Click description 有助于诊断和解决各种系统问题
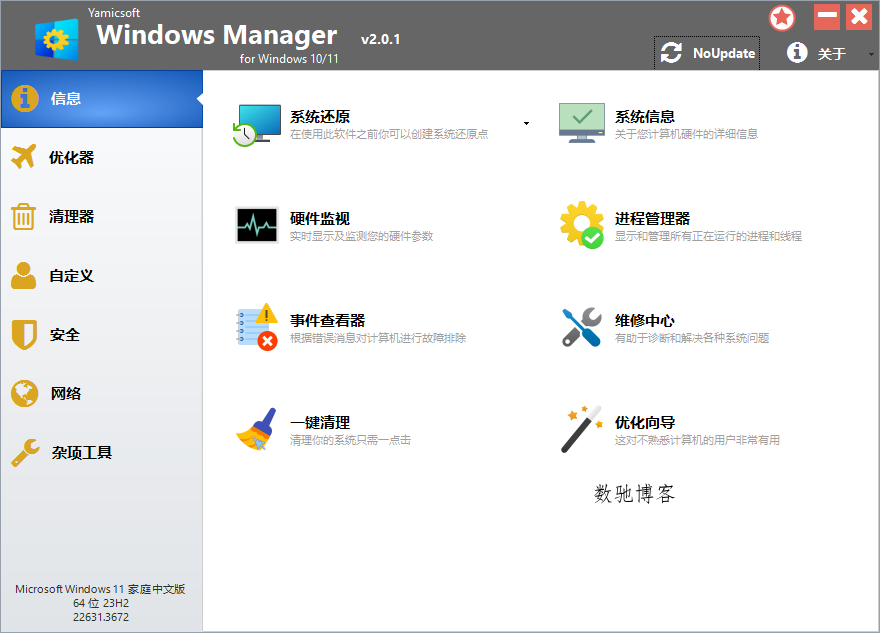The height and width of the screenshot is (633, 880). pos(691,338)
